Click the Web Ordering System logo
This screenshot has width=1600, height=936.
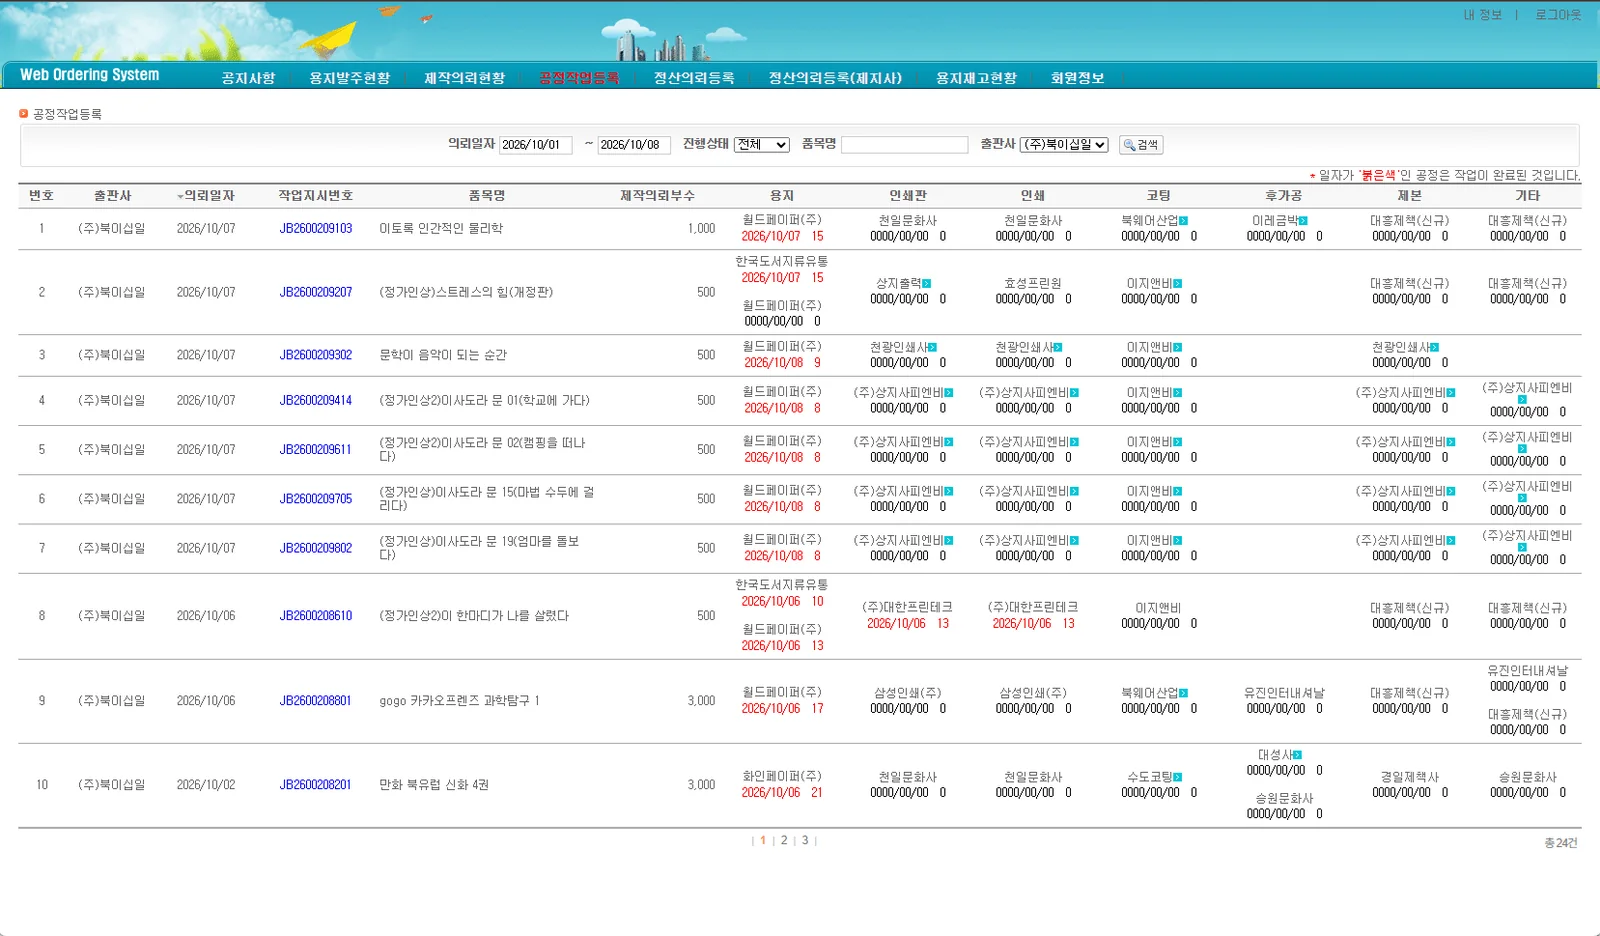point(89,75)
